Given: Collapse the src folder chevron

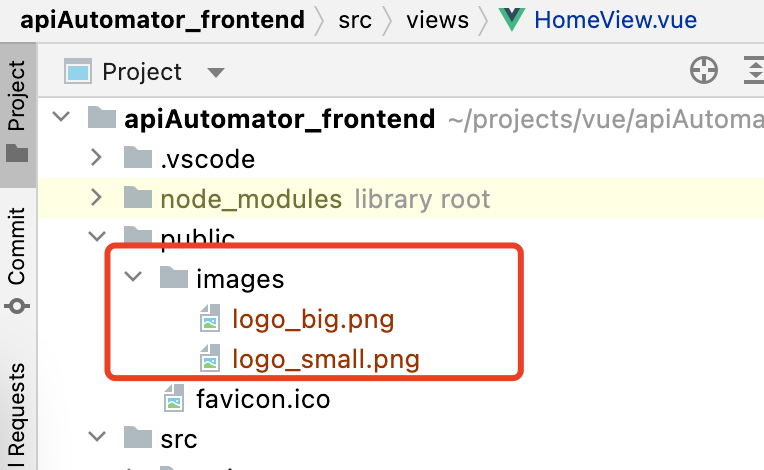Looking at the screenshot, I should (97, 436).
